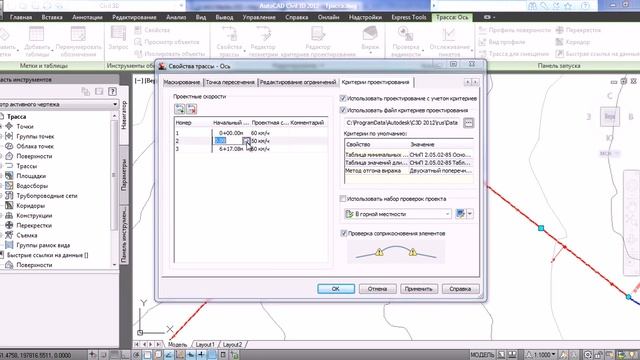Click the OK button
This screenshot has height=360, width=640.
pos(336,289)
